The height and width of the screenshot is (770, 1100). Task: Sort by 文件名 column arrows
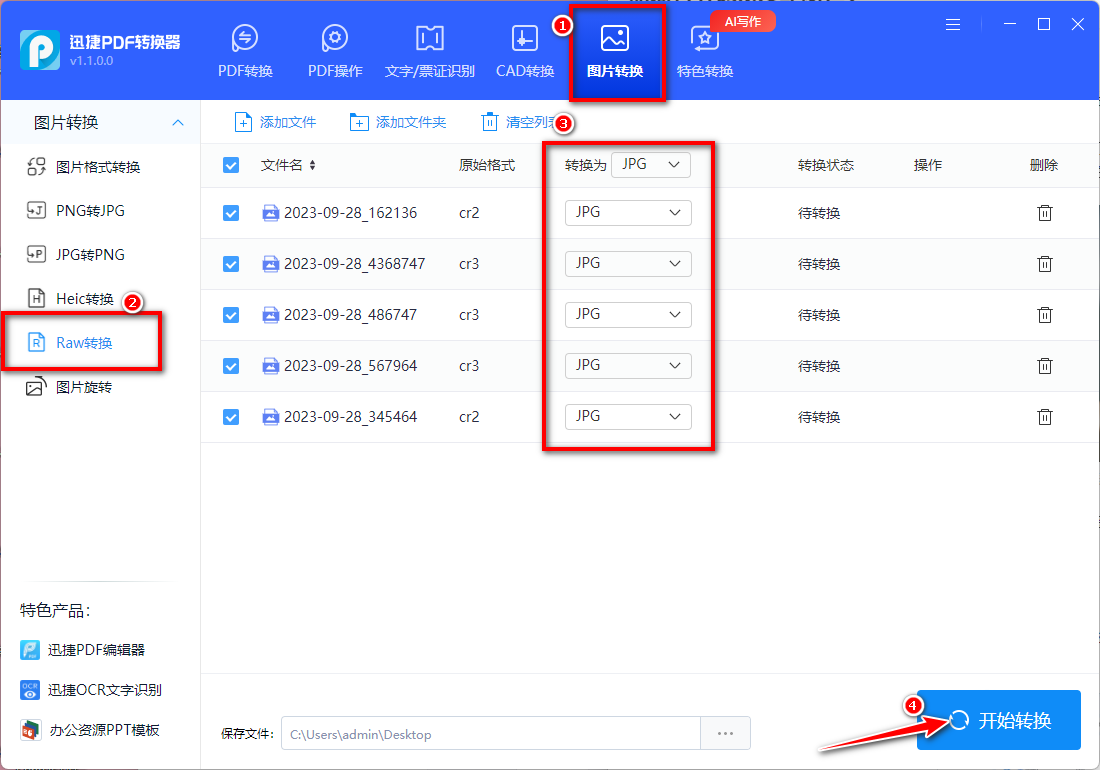tap(312, 165)
